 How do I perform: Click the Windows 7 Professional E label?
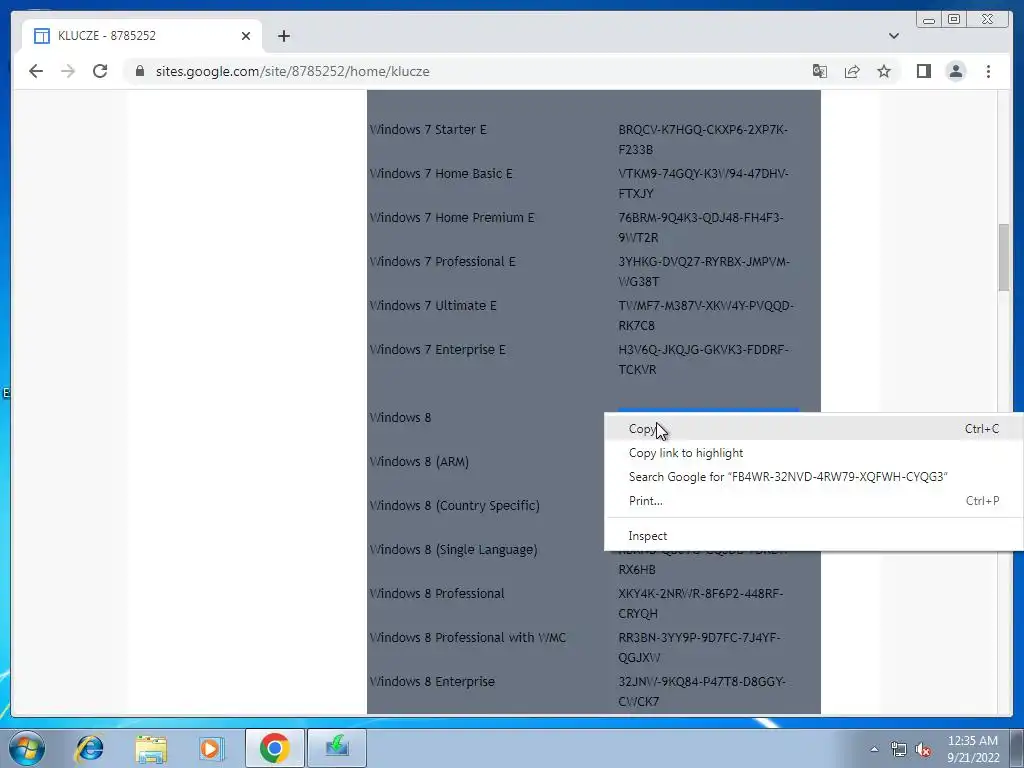(x=442, y=261)
